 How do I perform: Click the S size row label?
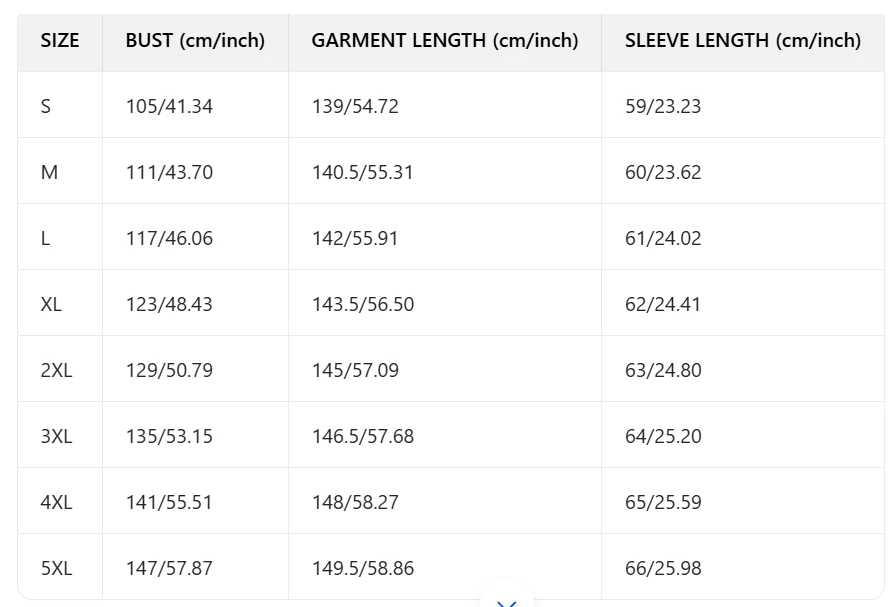(x=46, y=106)
